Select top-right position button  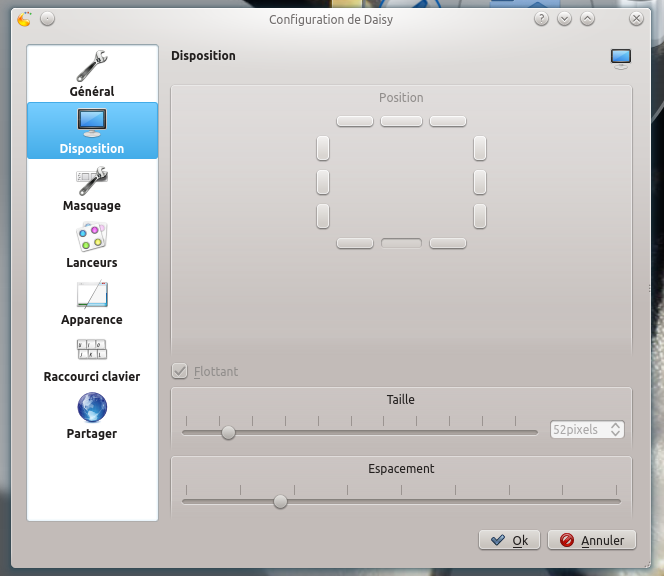tap(448, 122)
